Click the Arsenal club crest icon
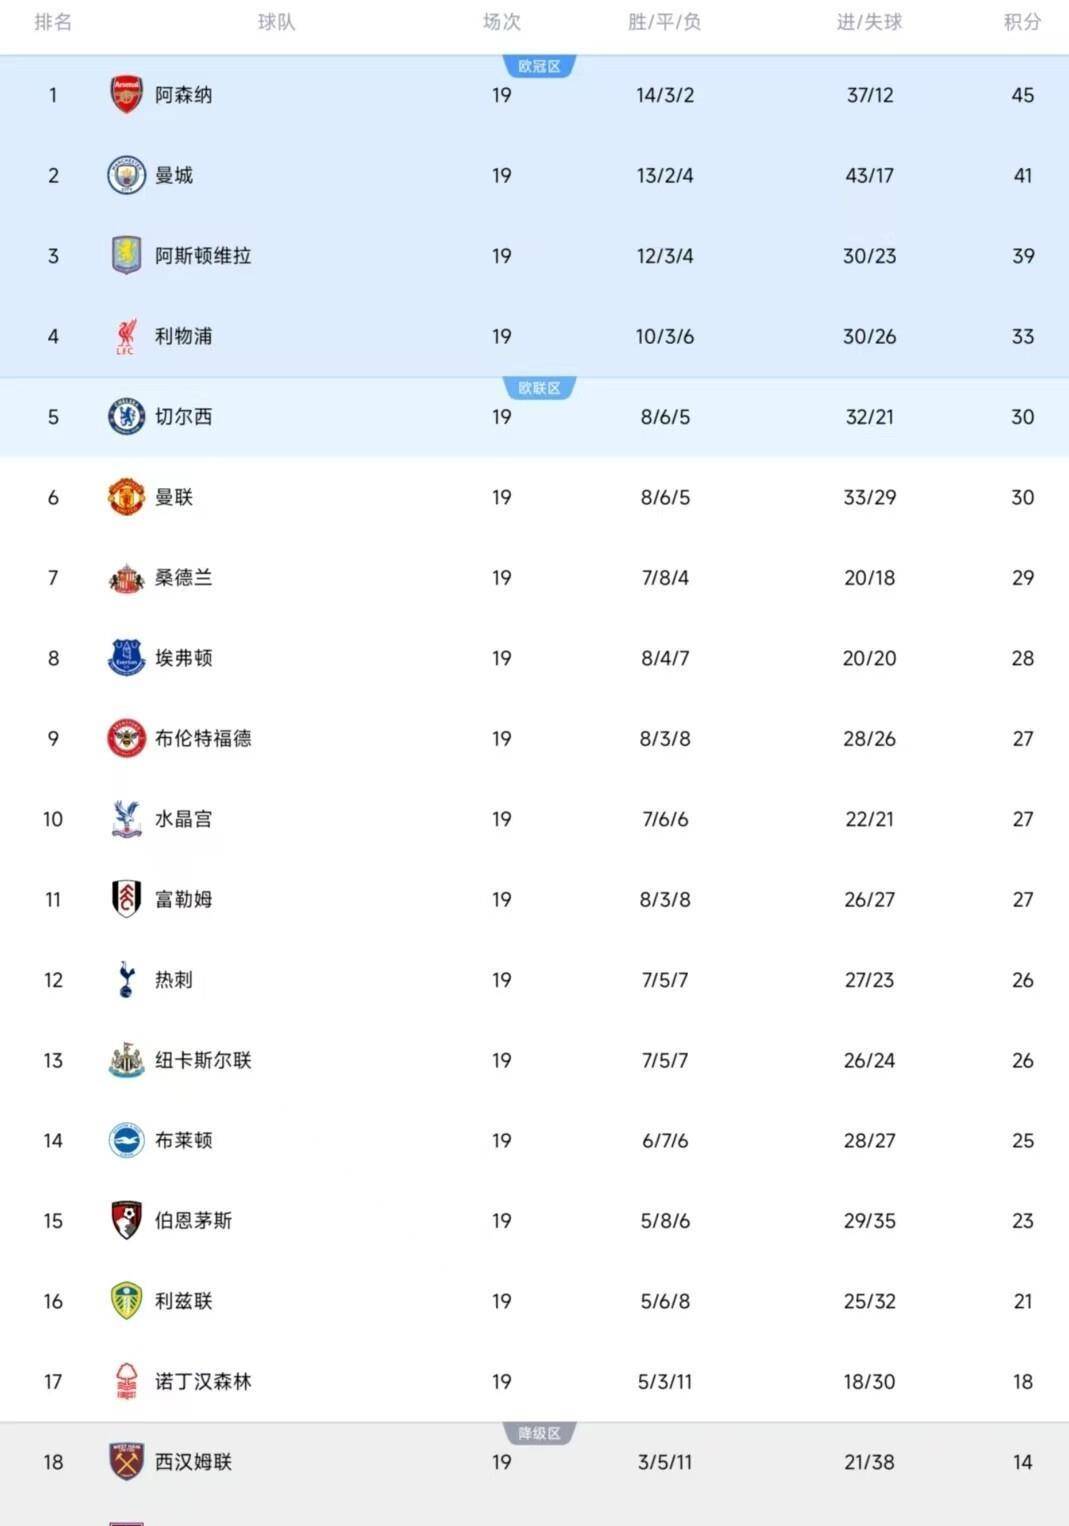 coord(126,95)
